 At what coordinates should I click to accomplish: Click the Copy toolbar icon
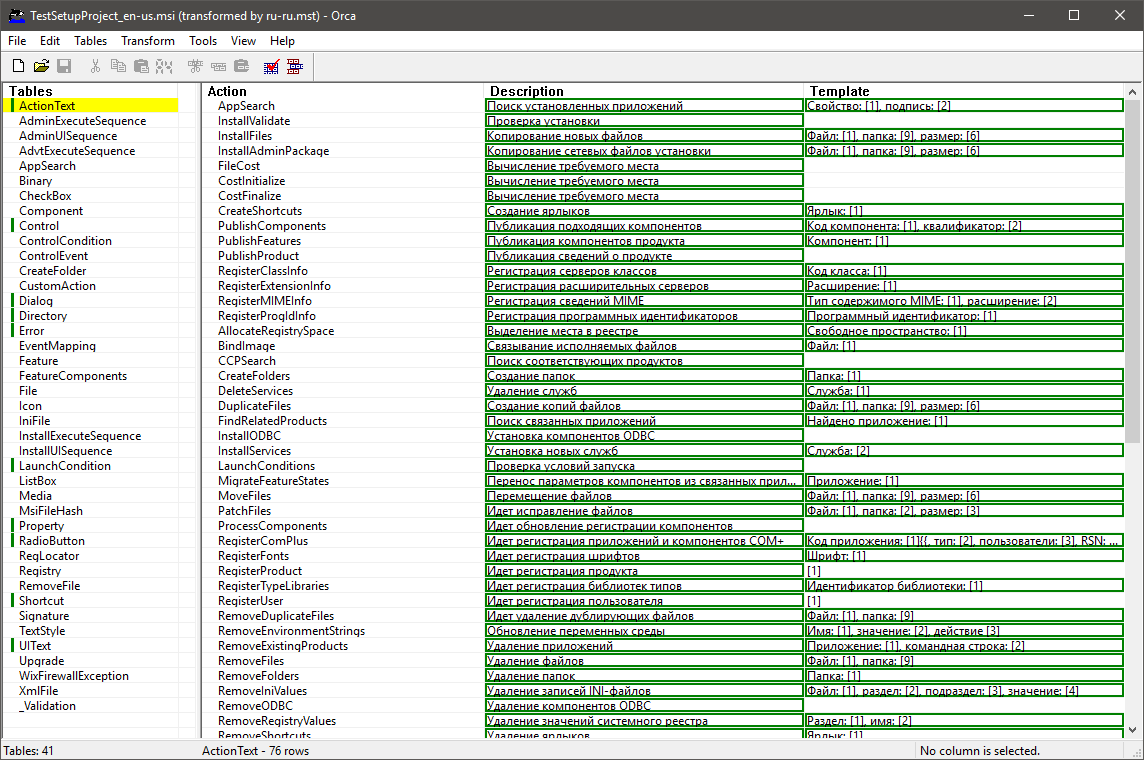[118, 66]
